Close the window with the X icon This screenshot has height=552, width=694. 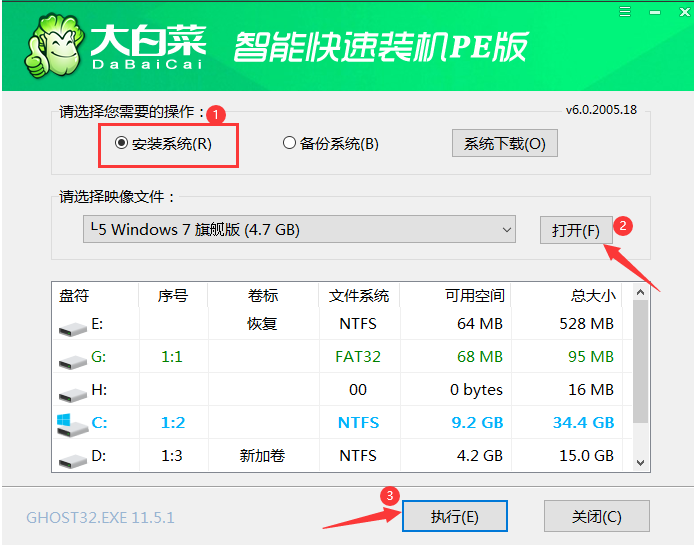tap(685, 12)
